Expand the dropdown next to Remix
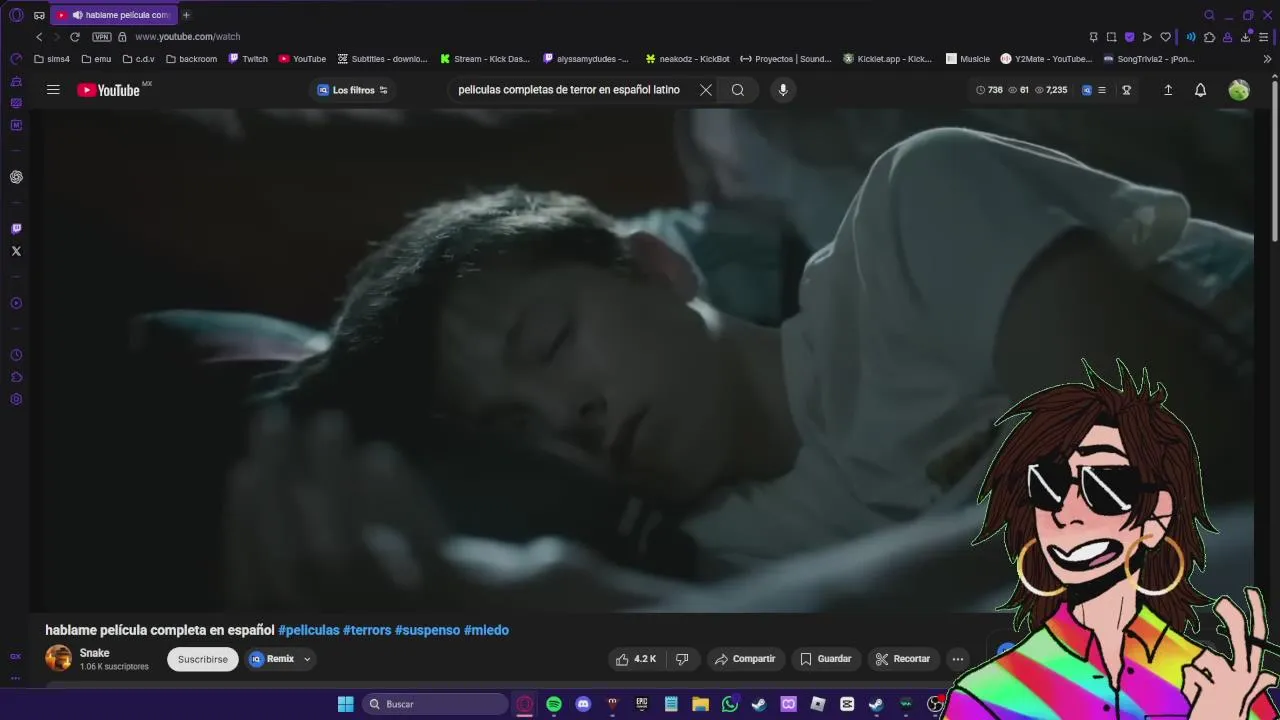Viewport: 1280px width, 720px height. coord(307,659)
